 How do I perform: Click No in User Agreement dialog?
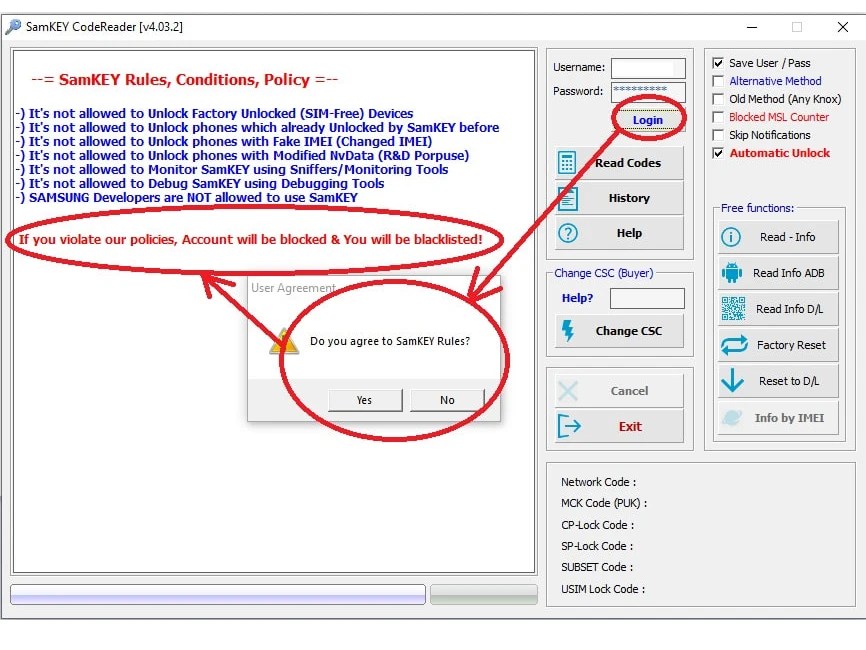447,400
